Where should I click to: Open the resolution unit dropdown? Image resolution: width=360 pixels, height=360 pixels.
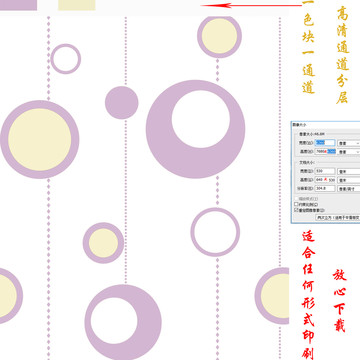pos(349,189)
